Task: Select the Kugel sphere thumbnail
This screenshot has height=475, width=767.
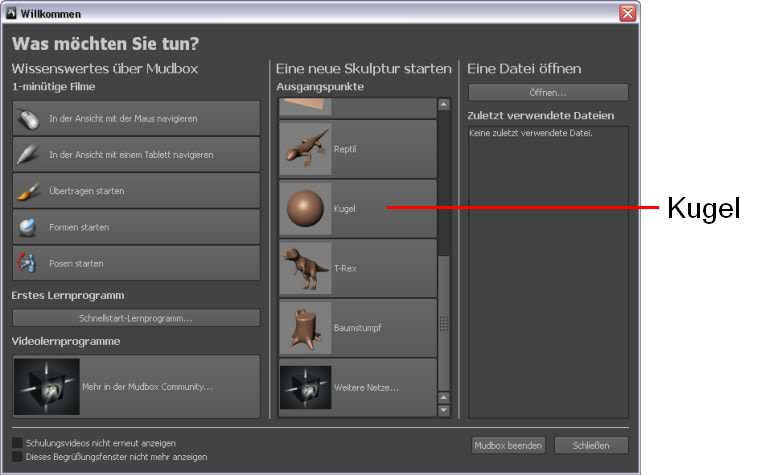Action: [x=305, y=209]
